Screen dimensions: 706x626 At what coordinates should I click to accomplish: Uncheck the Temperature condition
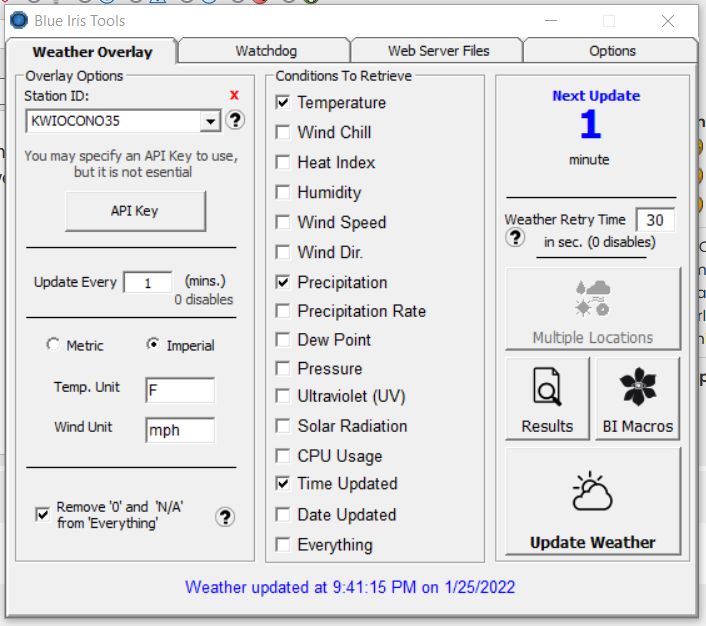click(x=282, y=102)
